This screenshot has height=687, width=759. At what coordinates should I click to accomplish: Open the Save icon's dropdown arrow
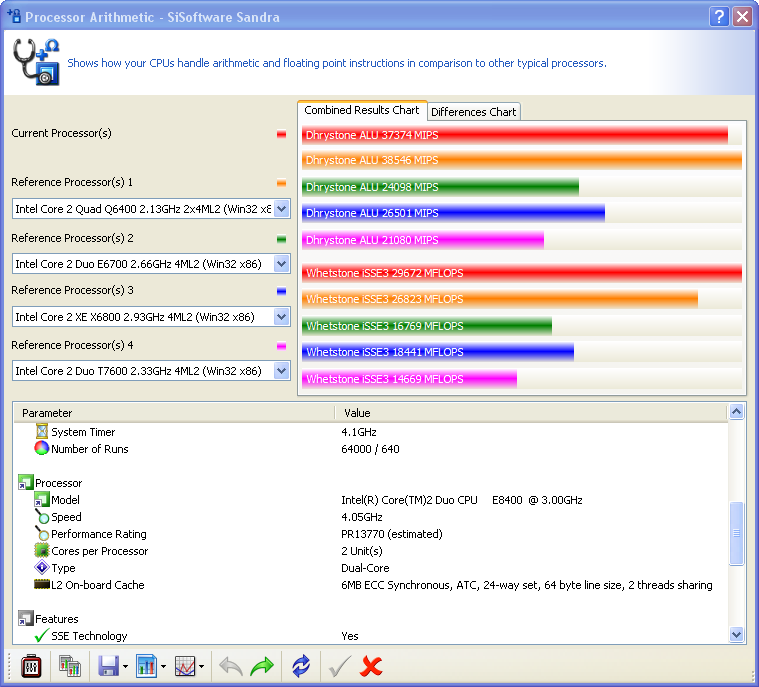click(125, 667)
